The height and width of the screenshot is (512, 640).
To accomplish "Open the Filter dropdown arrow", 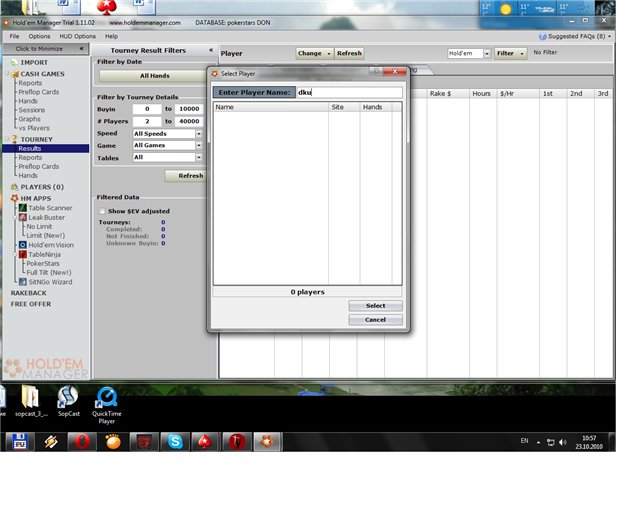I will click(522, 53).
